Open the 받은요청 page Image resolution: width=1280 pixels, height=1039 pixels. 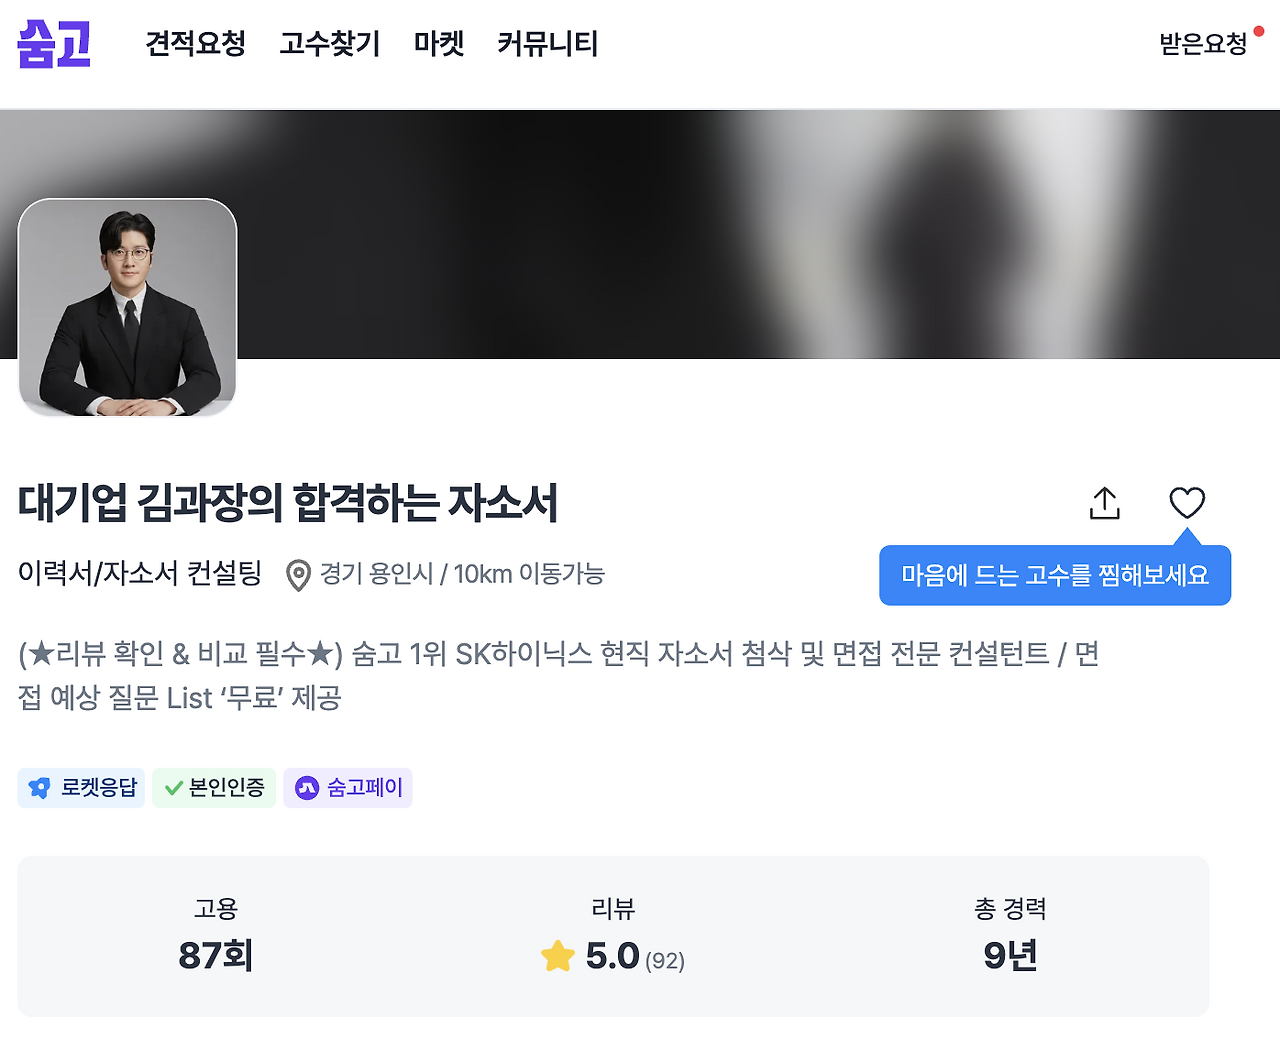click(1203, 44)
